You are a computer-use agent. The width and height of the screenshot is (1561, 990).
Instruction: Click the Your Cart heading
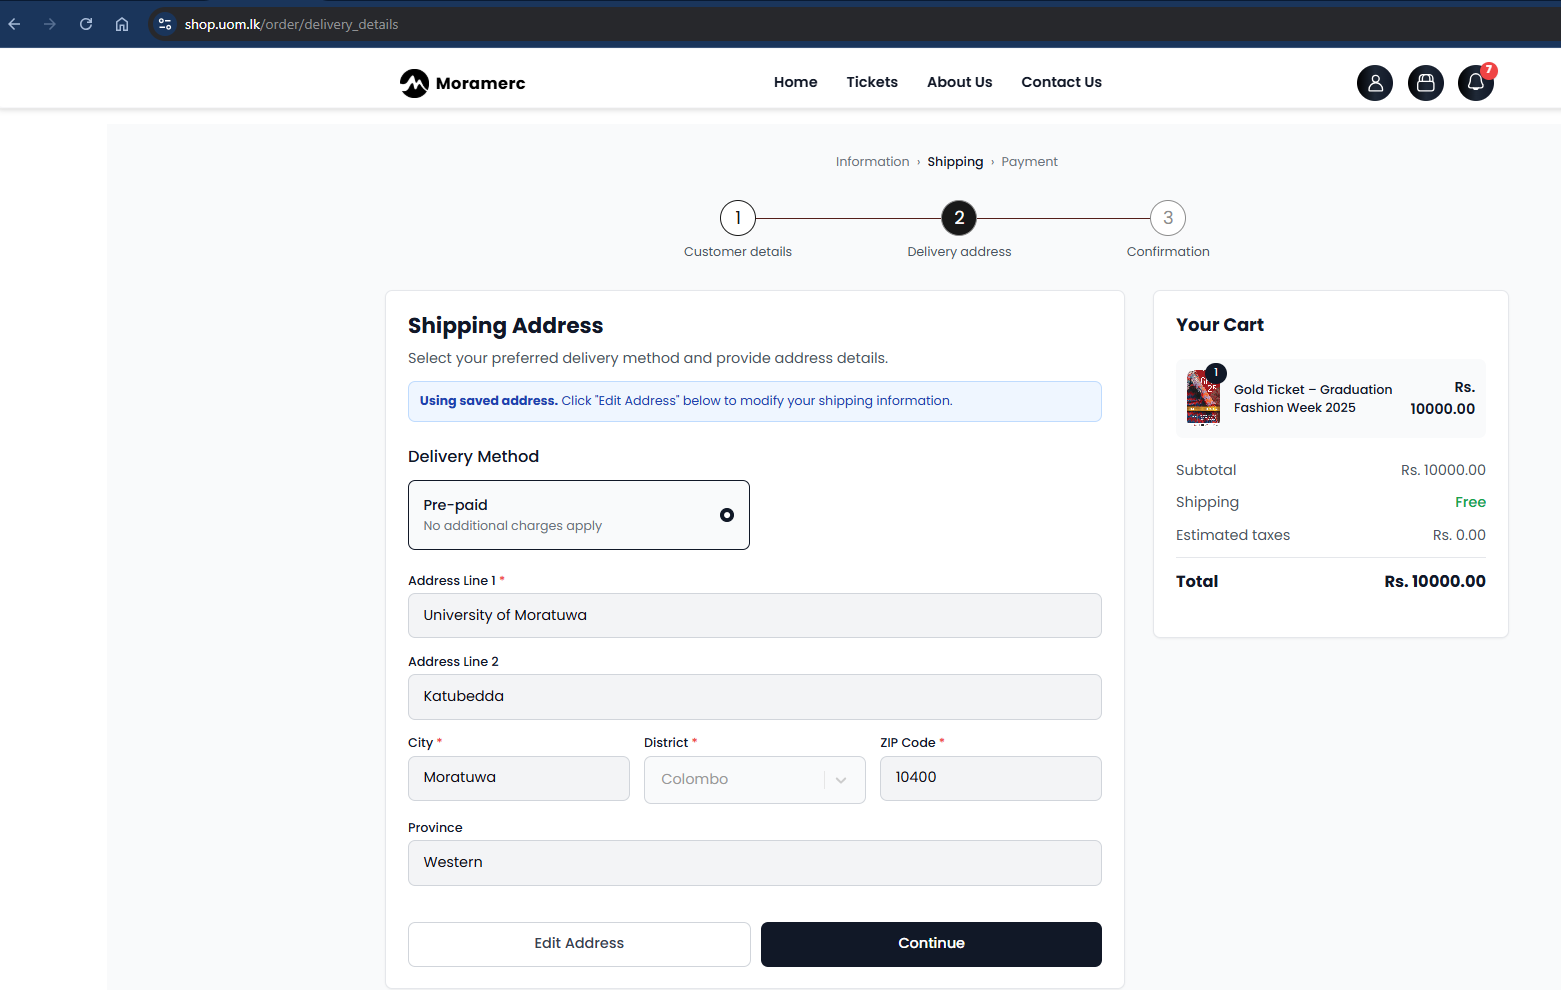[x=1220, y=325]
